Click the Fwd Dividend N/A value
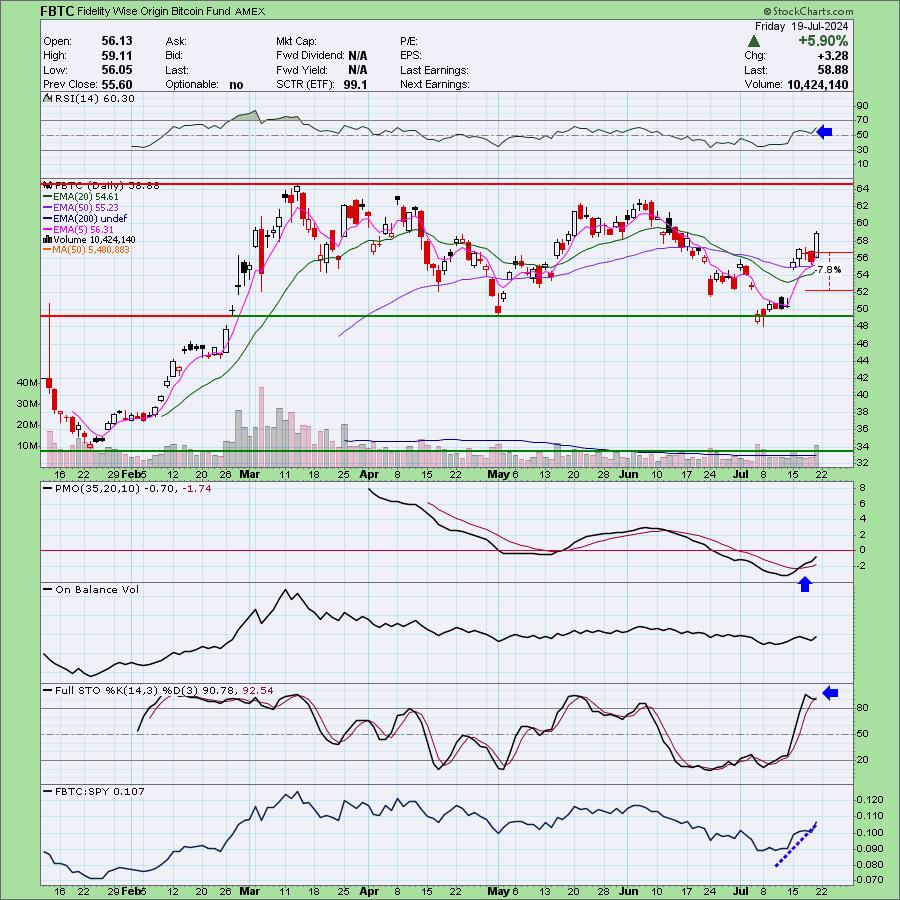Image resolution: width=900 pixels, height=900 pixels. pyautogui.click(x=358, y=56)
